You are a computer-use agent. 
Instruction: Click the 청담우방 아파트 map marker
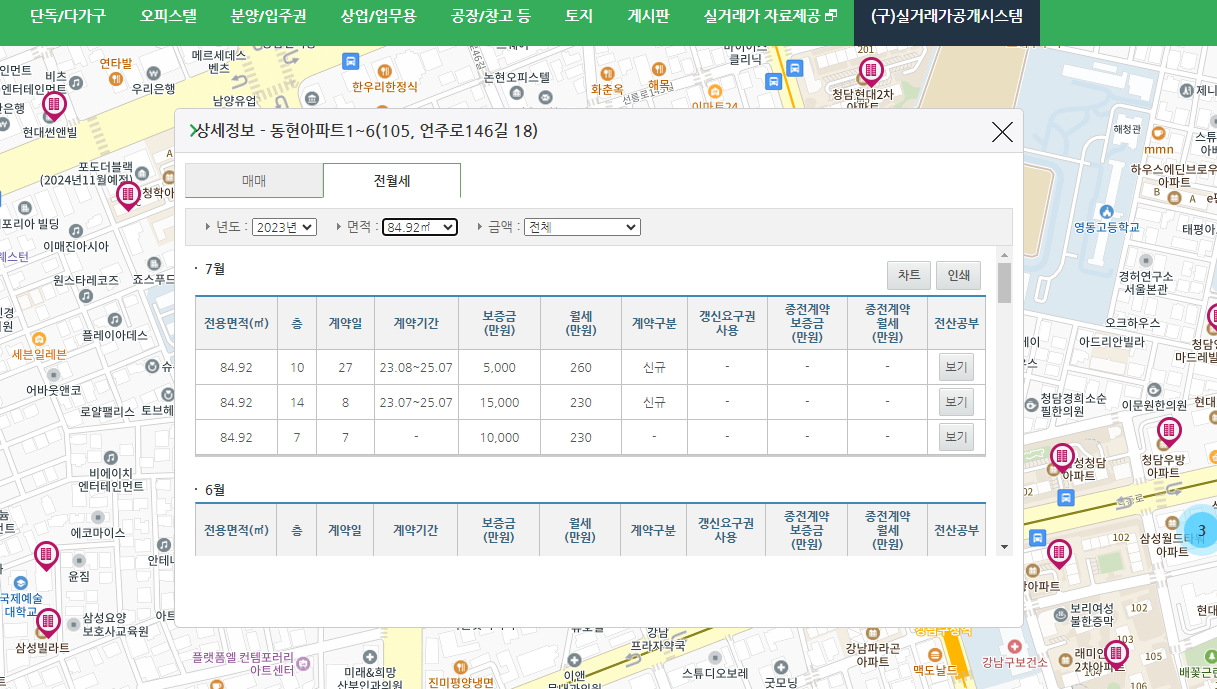click(x=1167, y=434)
